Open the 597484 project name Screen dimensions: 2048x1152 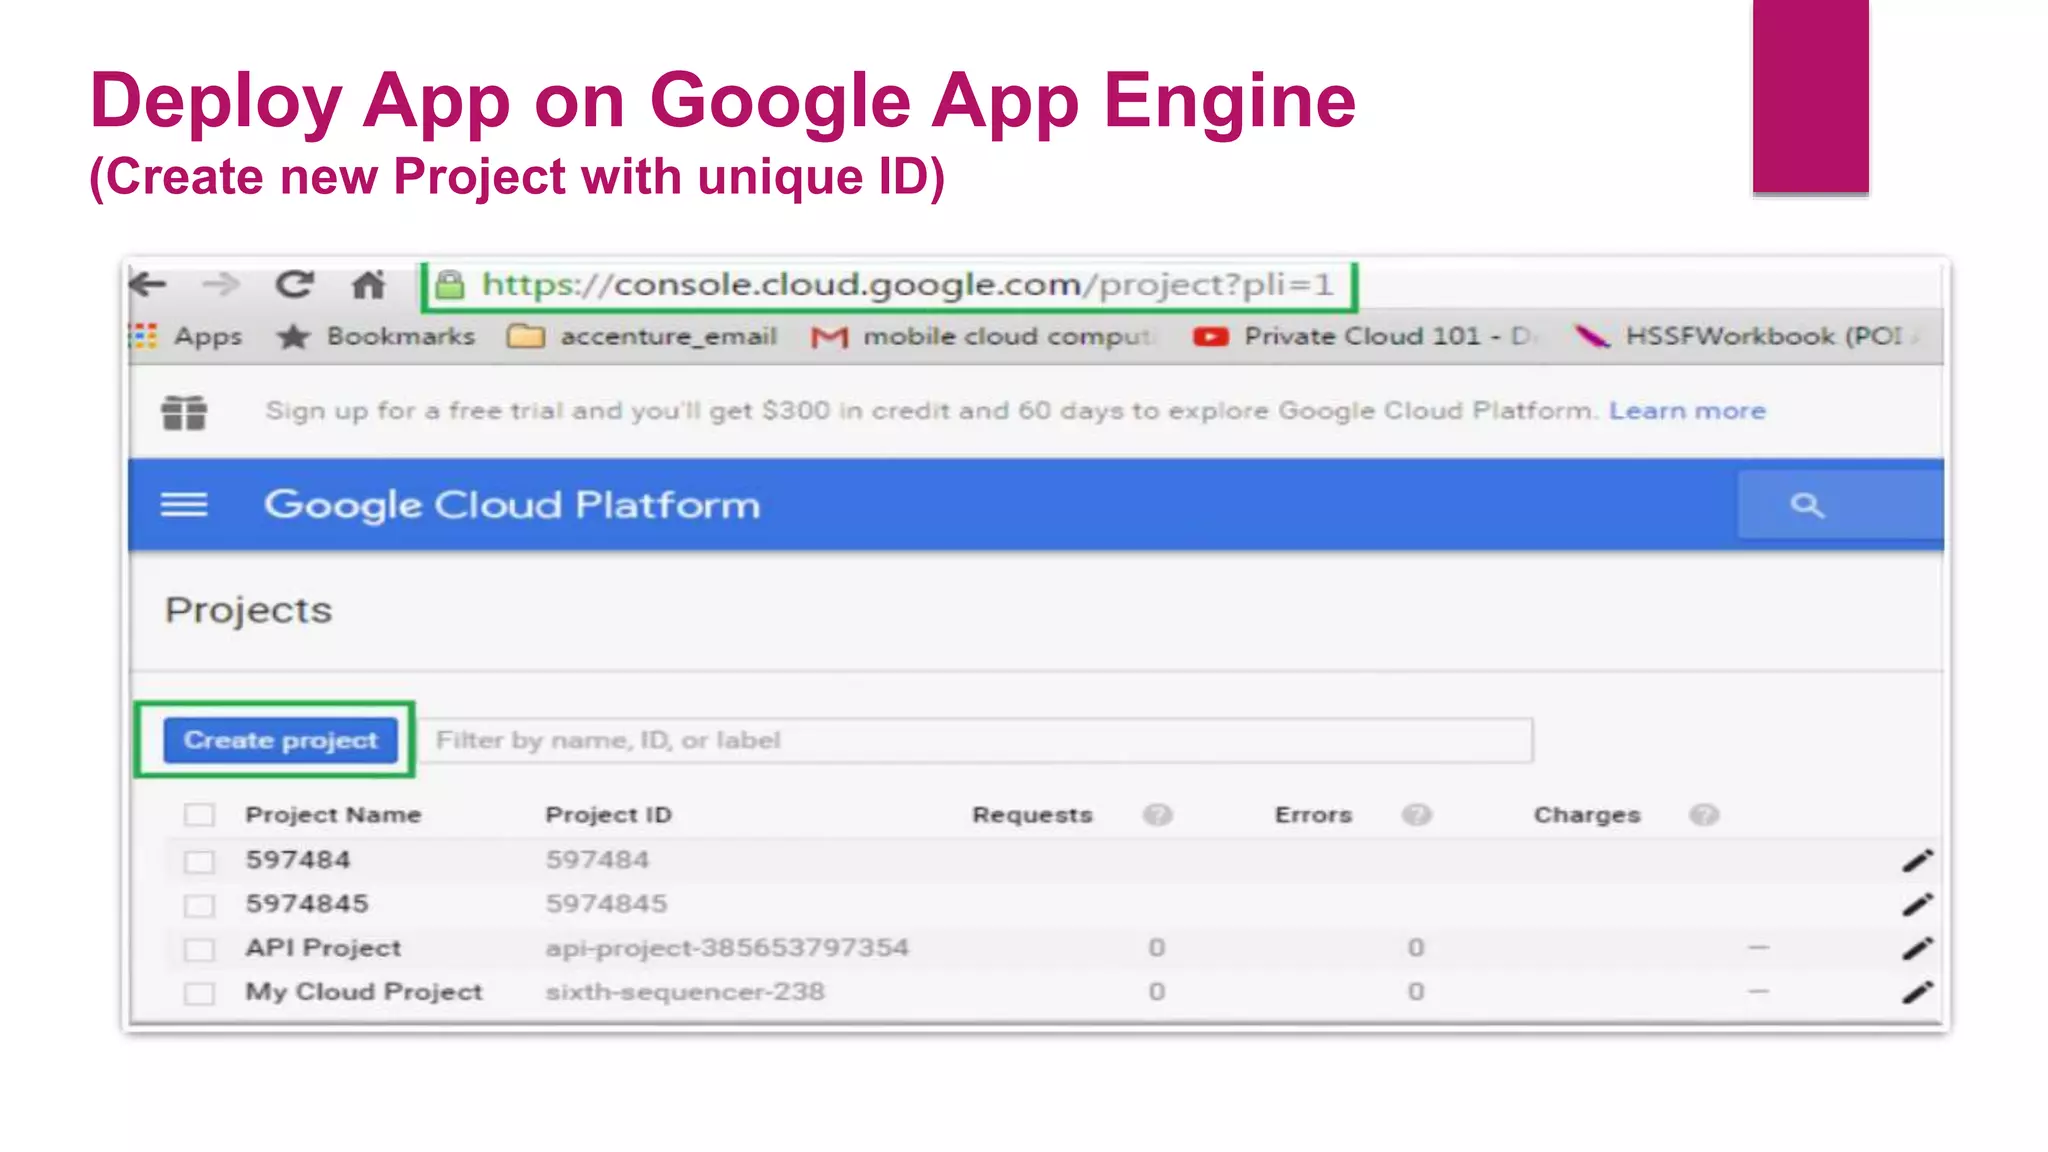coord(298,860)
